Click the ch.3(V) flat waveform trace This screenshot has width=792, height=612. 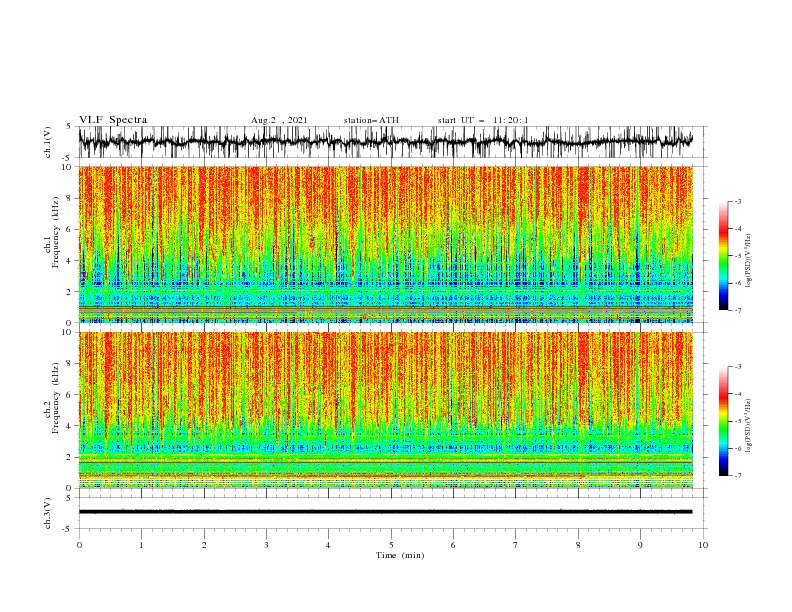click(386, 512)
